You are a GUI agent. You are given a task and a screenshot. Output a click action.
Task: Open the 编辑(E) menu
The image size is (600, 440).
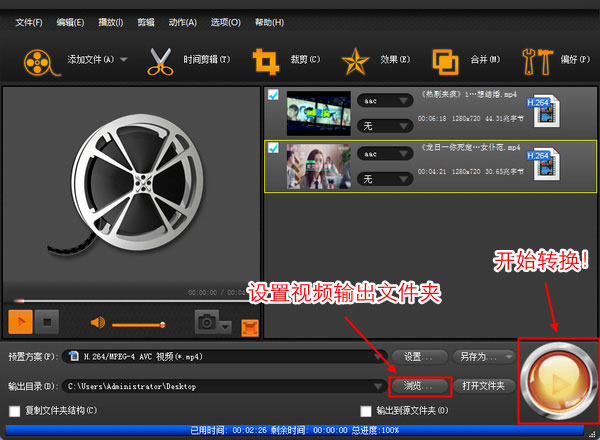70,23
